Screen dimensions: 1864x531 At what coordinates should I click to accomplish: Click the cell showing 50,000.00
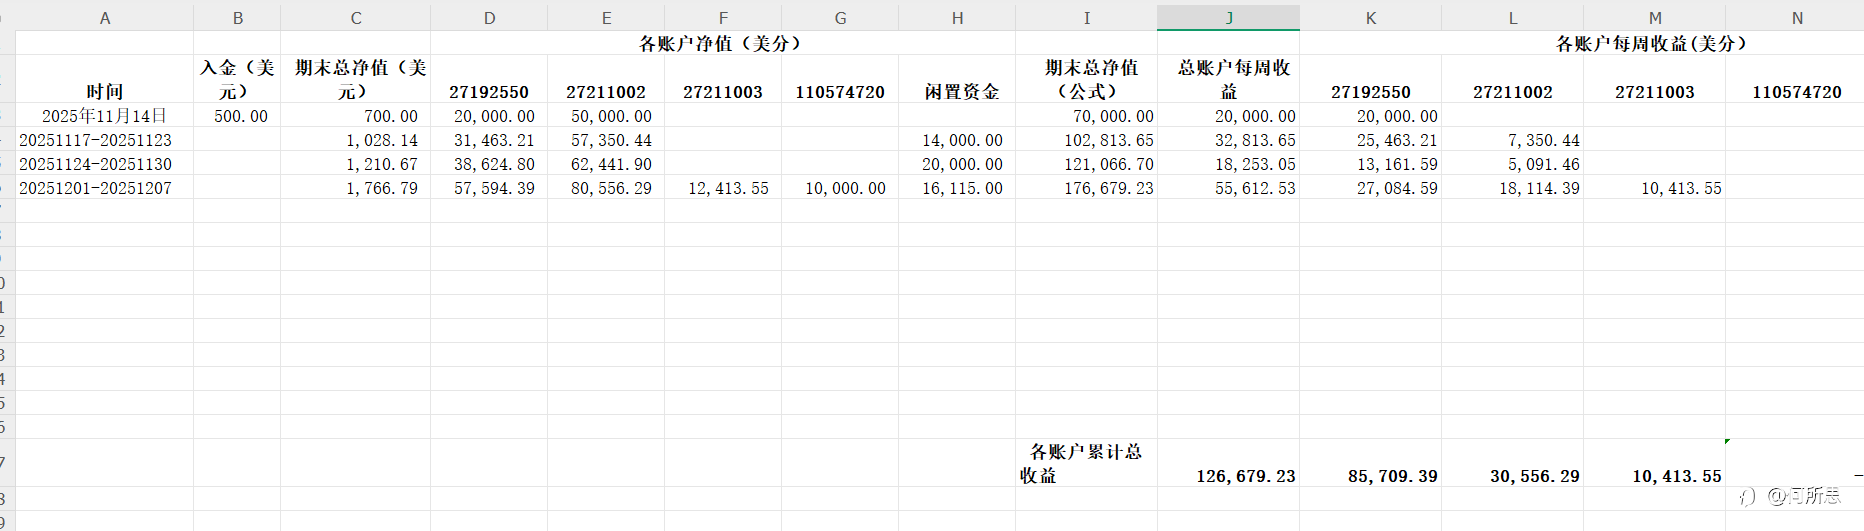pos(606,115)
